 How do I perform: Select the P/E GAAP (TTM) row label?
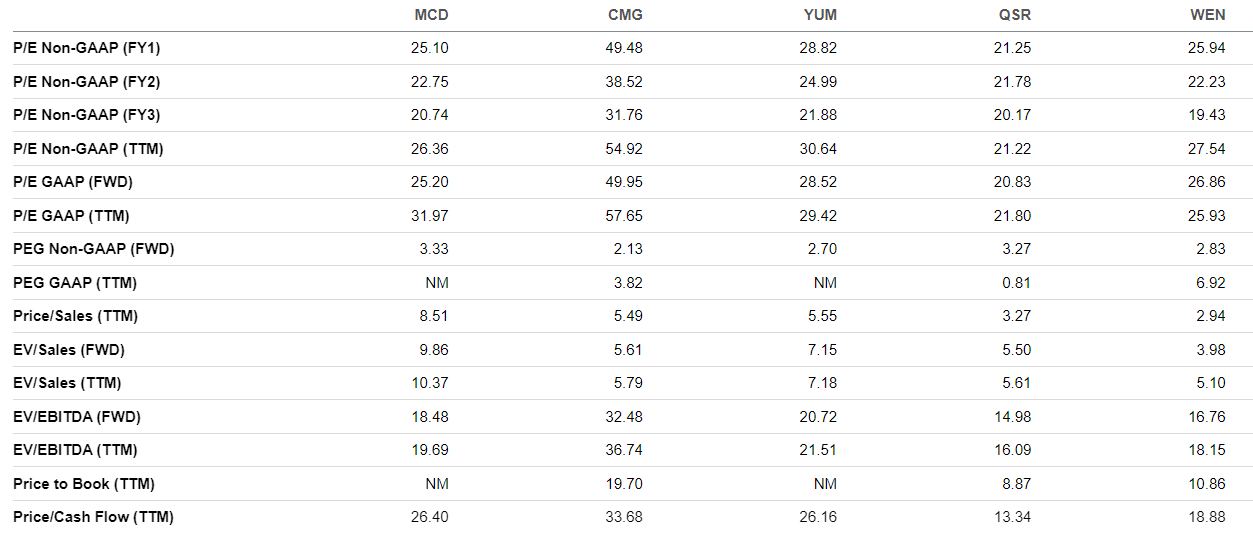[71, 216]
